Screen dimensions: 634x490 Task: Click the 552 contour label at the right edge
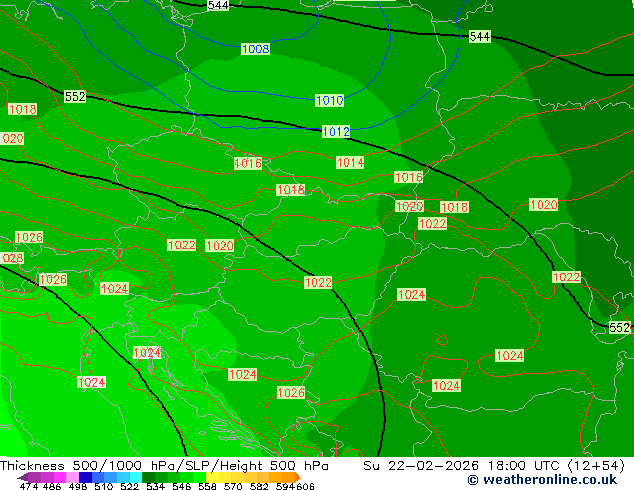(620, 327)
